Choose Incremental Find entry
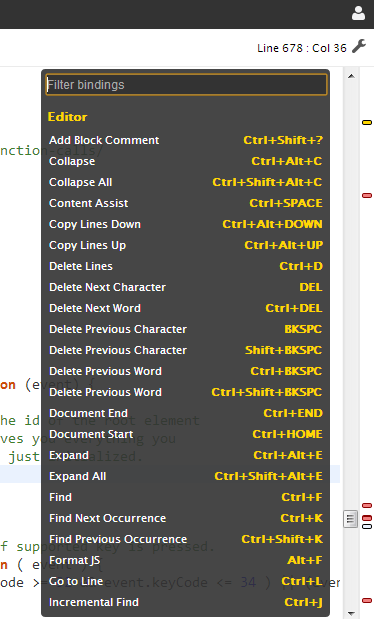 (x=186, y=602)
